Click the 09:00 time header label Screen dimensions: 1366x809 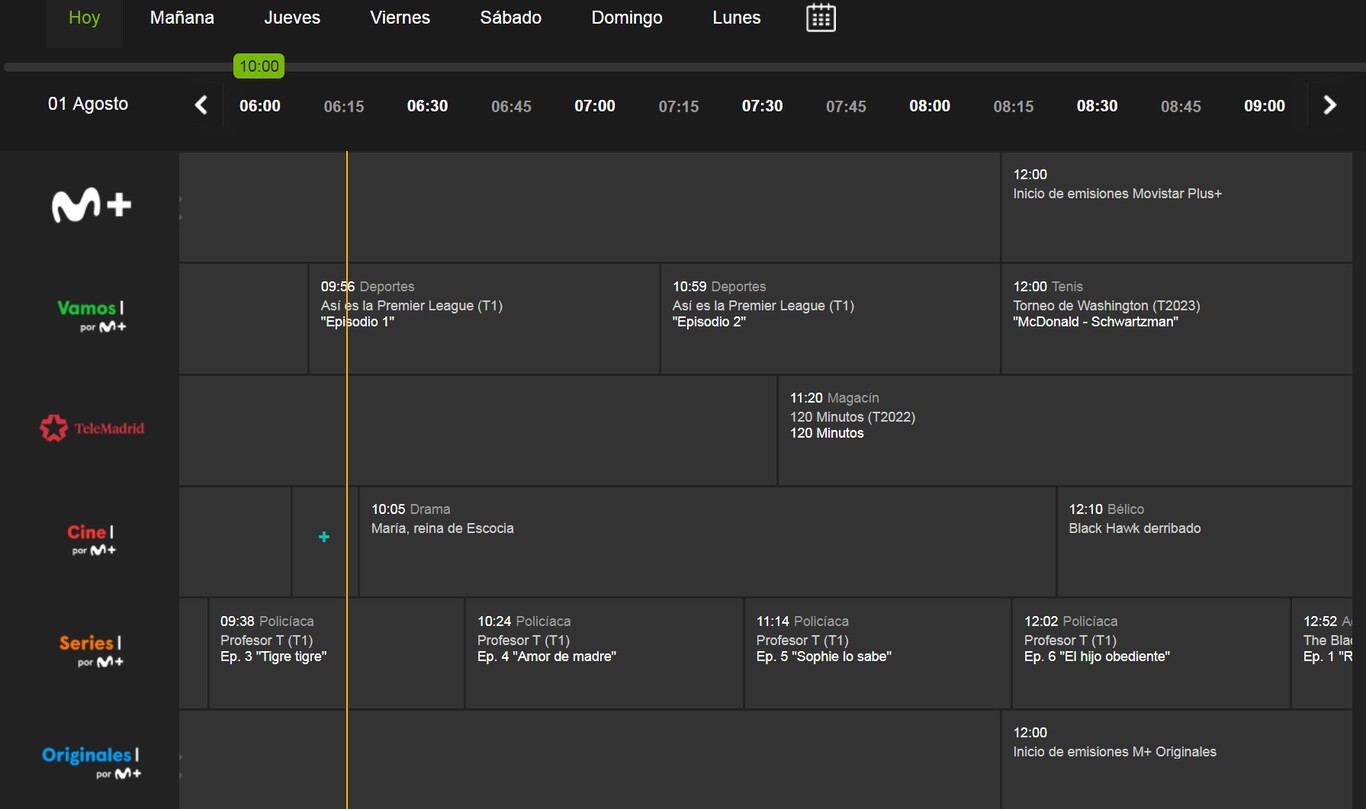pyautogui.click(x=1265, y=106)
